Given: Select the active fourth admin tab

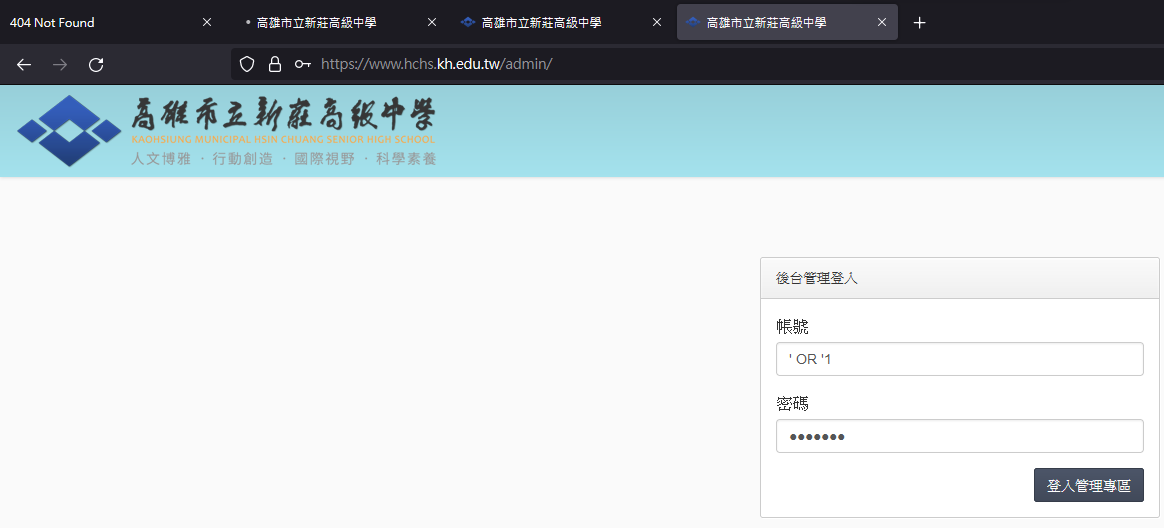Looking at the screenshot, I should [788, 22].
